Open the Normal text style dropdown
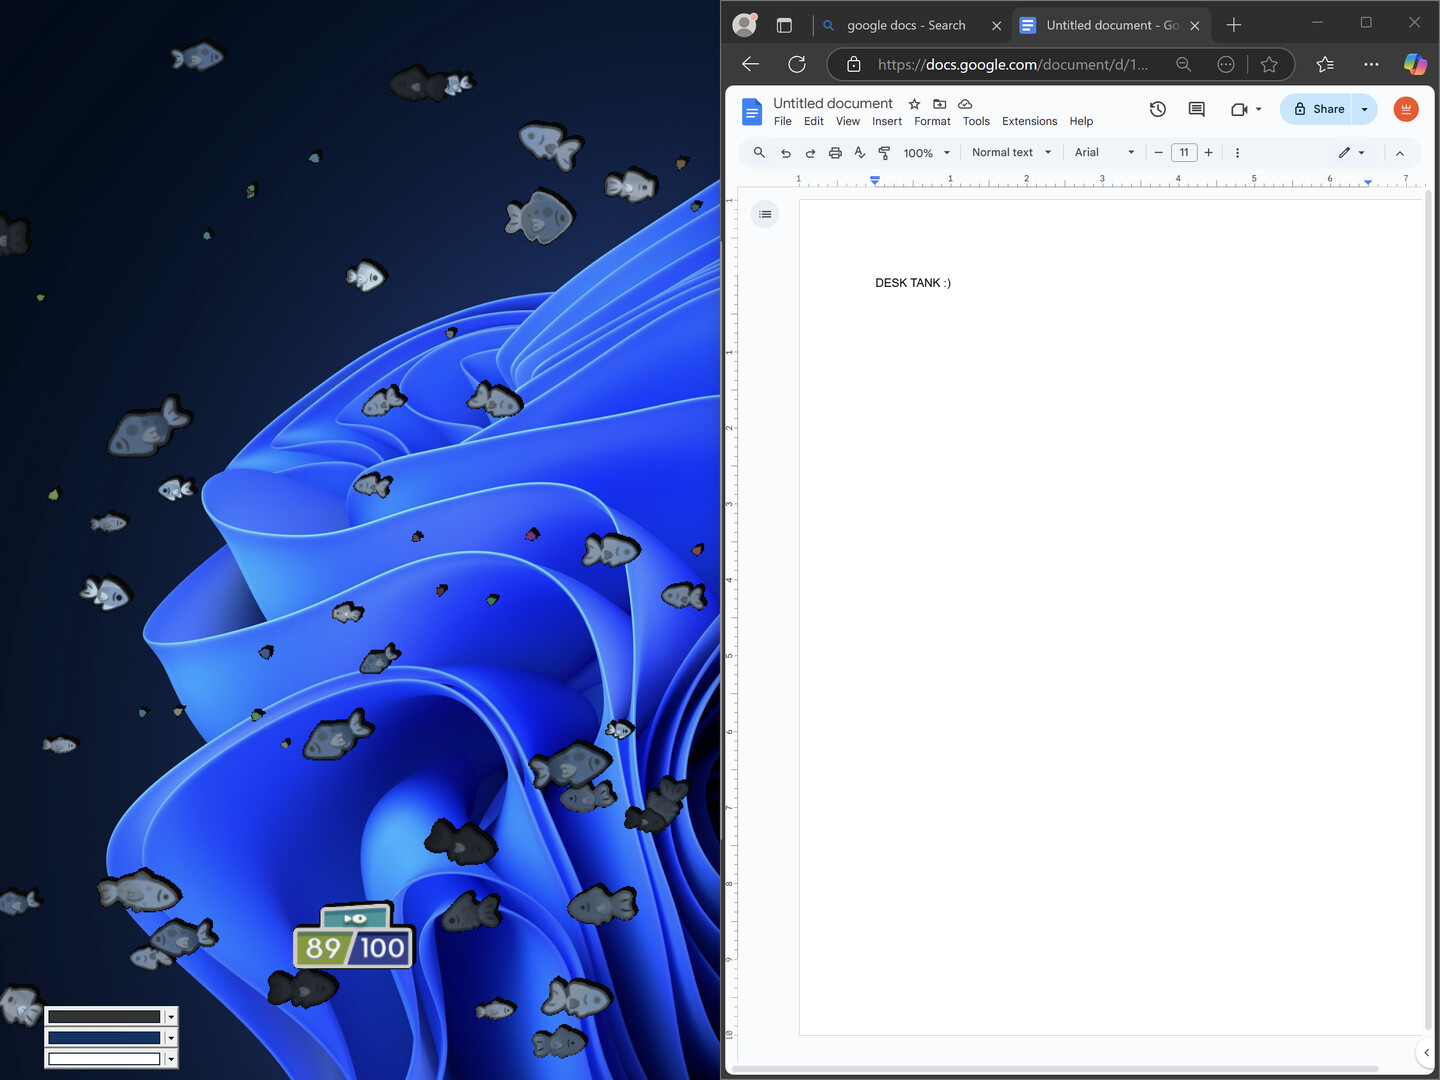The image size is (1440, 1080). click(x=1011, y=153)
